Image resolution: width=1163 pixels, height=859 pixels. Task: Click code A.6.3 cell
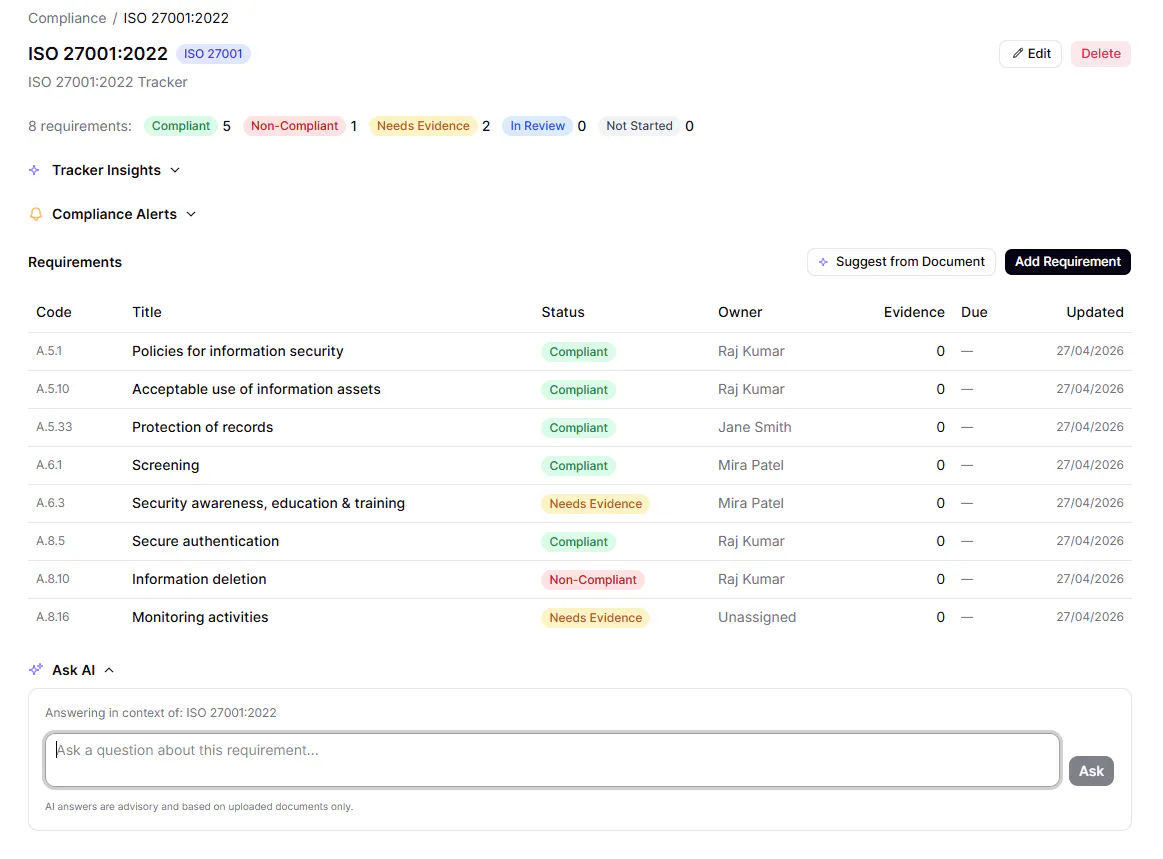pos(50,503)
